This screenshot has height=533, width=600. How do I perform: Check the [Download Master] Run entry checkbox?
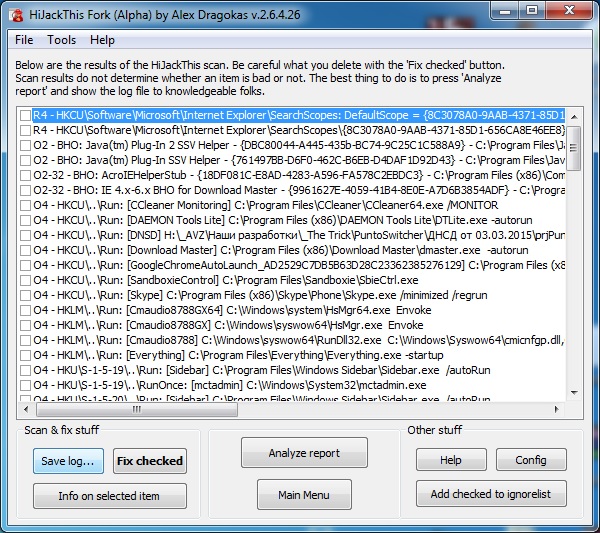pyautogui.click(x=25, y=251)
